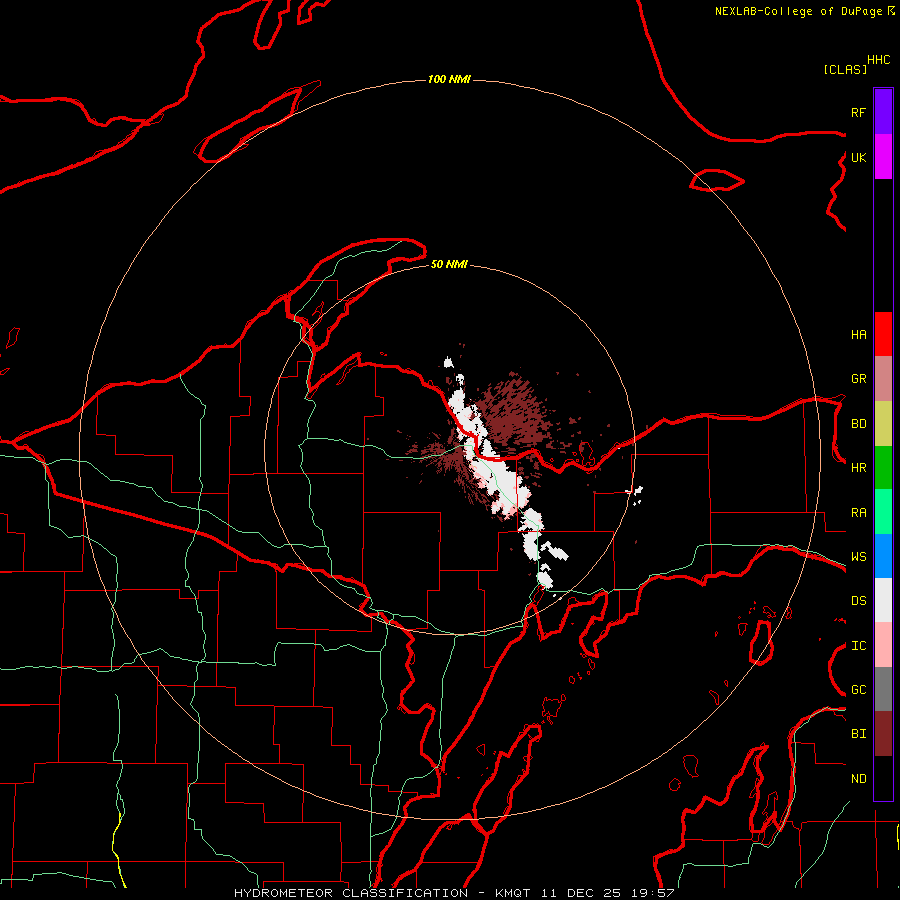Image resolution: width=900 pixels, height=900 pixels.
Task: Click the ND legend label
Action: coord(859,779)
